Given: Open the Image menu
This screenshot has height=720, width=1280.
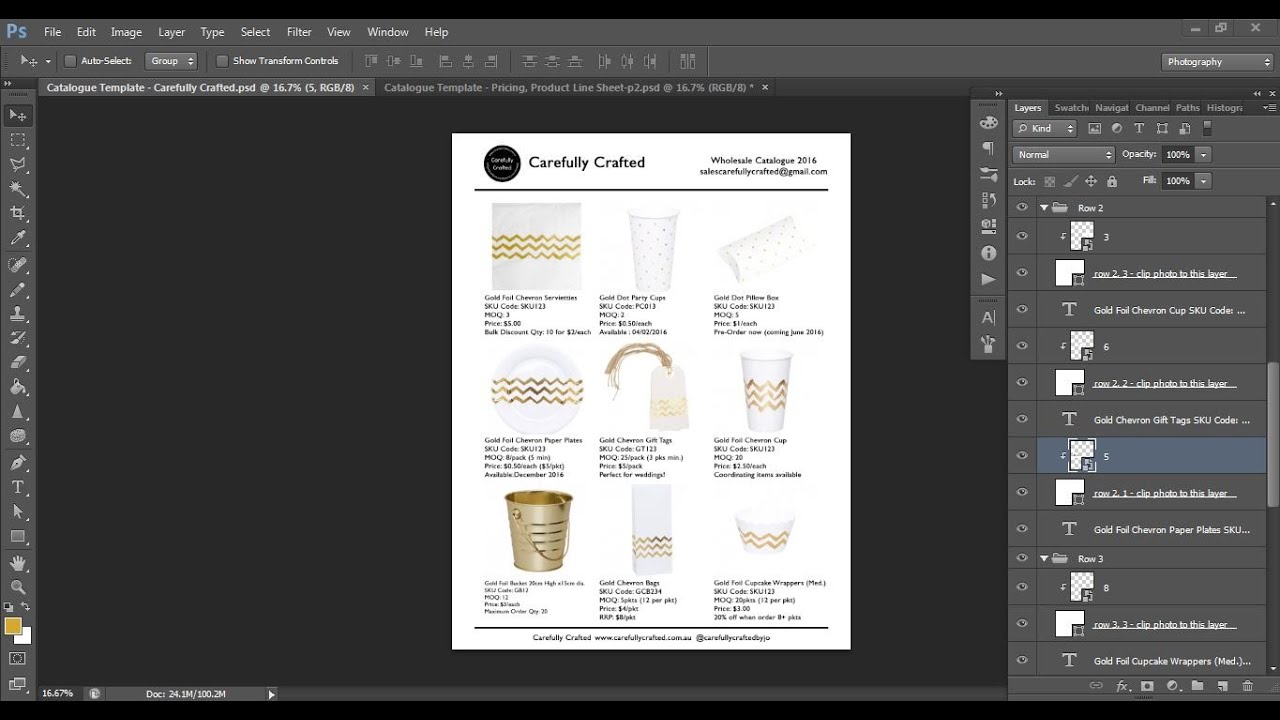Looking at the screenshot, I should [126, 32].
